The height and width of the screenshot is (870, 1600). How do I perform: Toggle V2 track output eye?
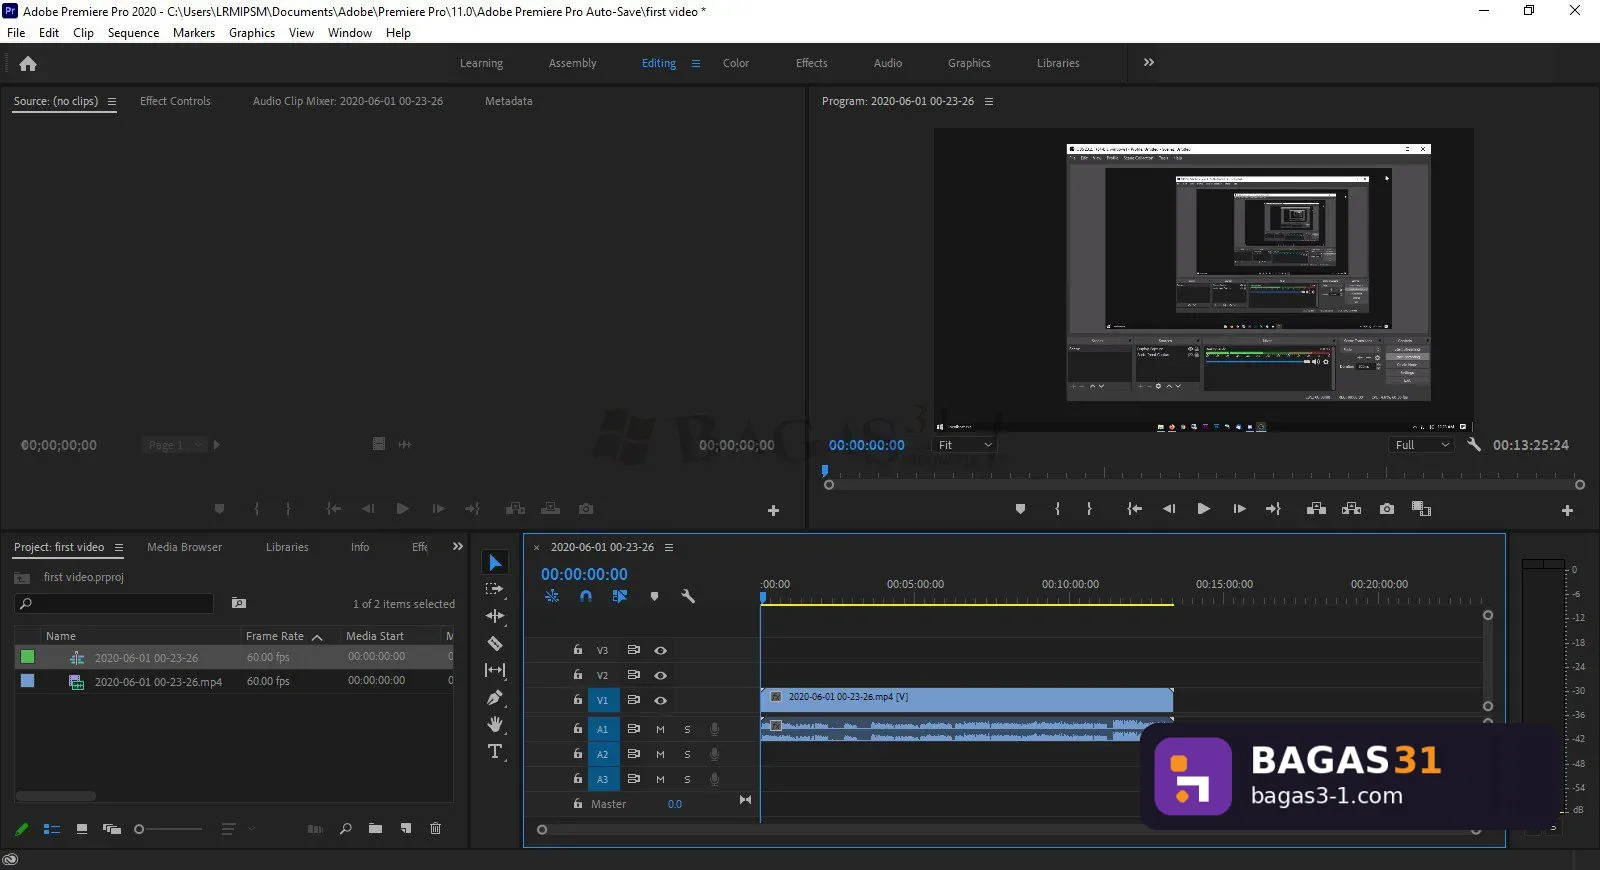[x=661, y=675]
